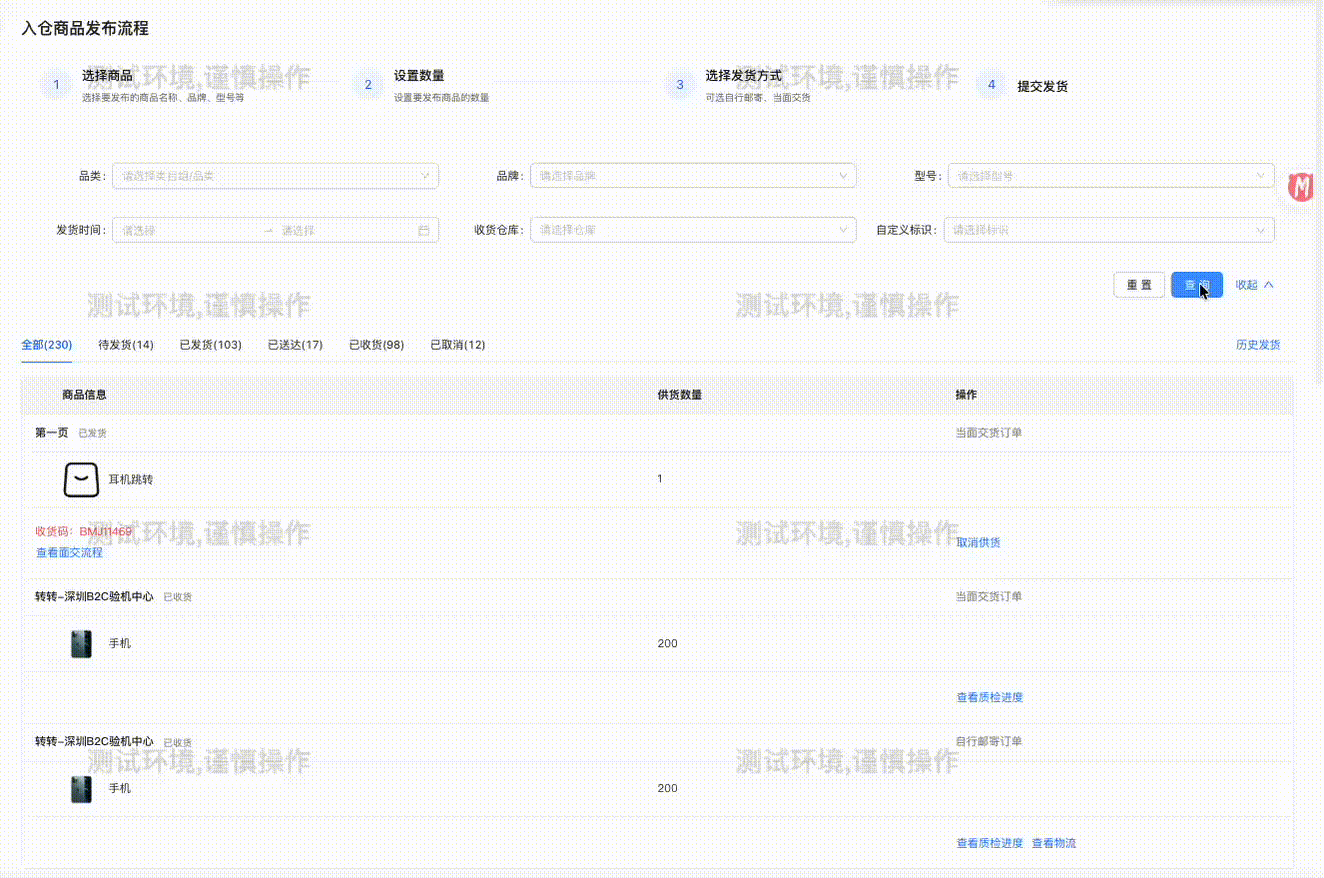Open the 品牌 dropdown
Screen dimensions: 1324x878
692,175
